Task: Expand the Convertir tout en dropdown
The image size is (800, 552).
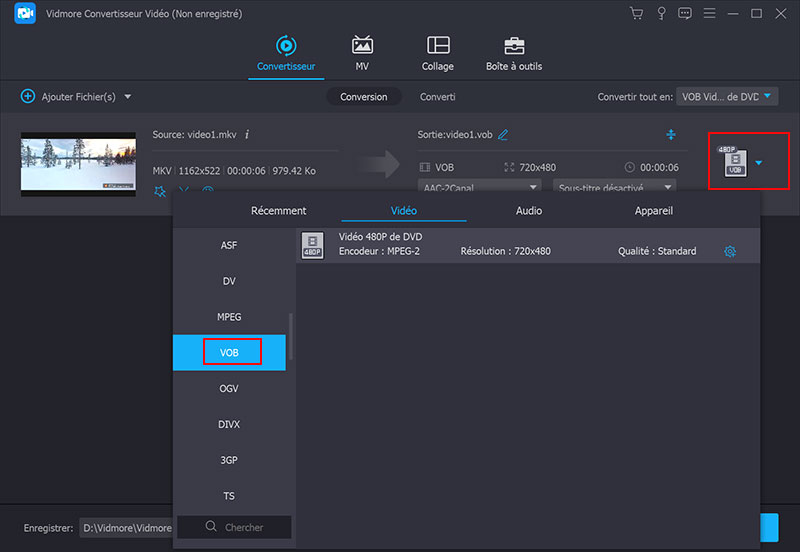Action: pos(727,97)
